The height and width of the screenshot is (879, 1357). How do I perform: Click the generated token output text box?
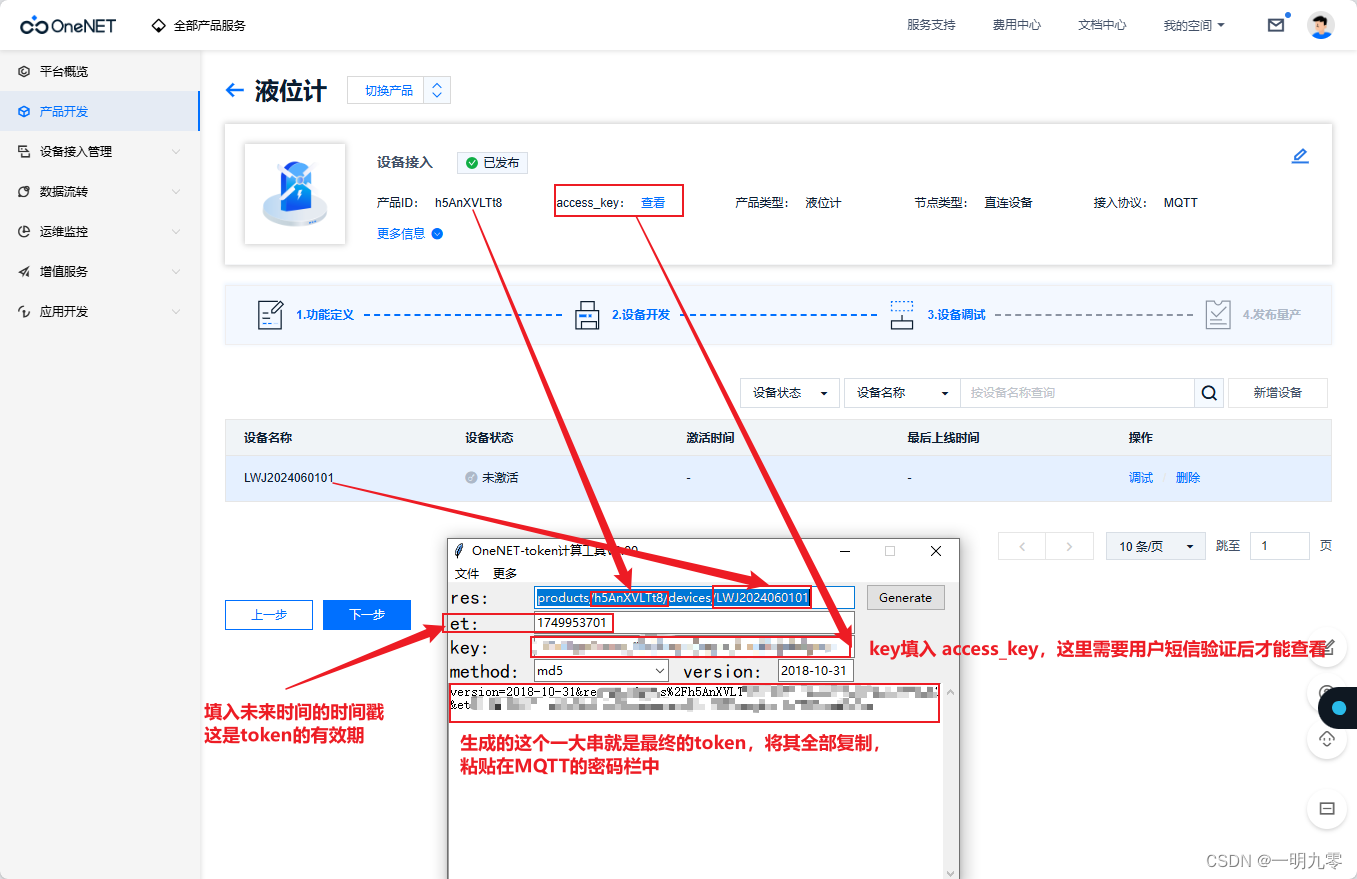(x=695, y=782)
